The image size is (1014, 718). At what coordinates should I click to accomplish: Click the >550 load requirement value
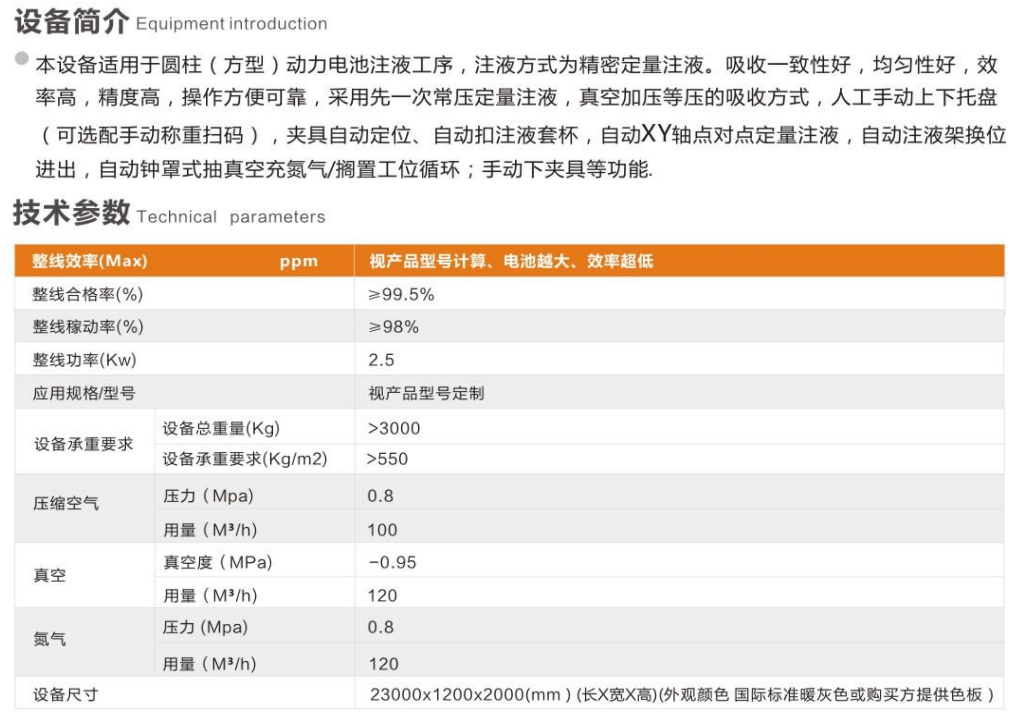387,459
